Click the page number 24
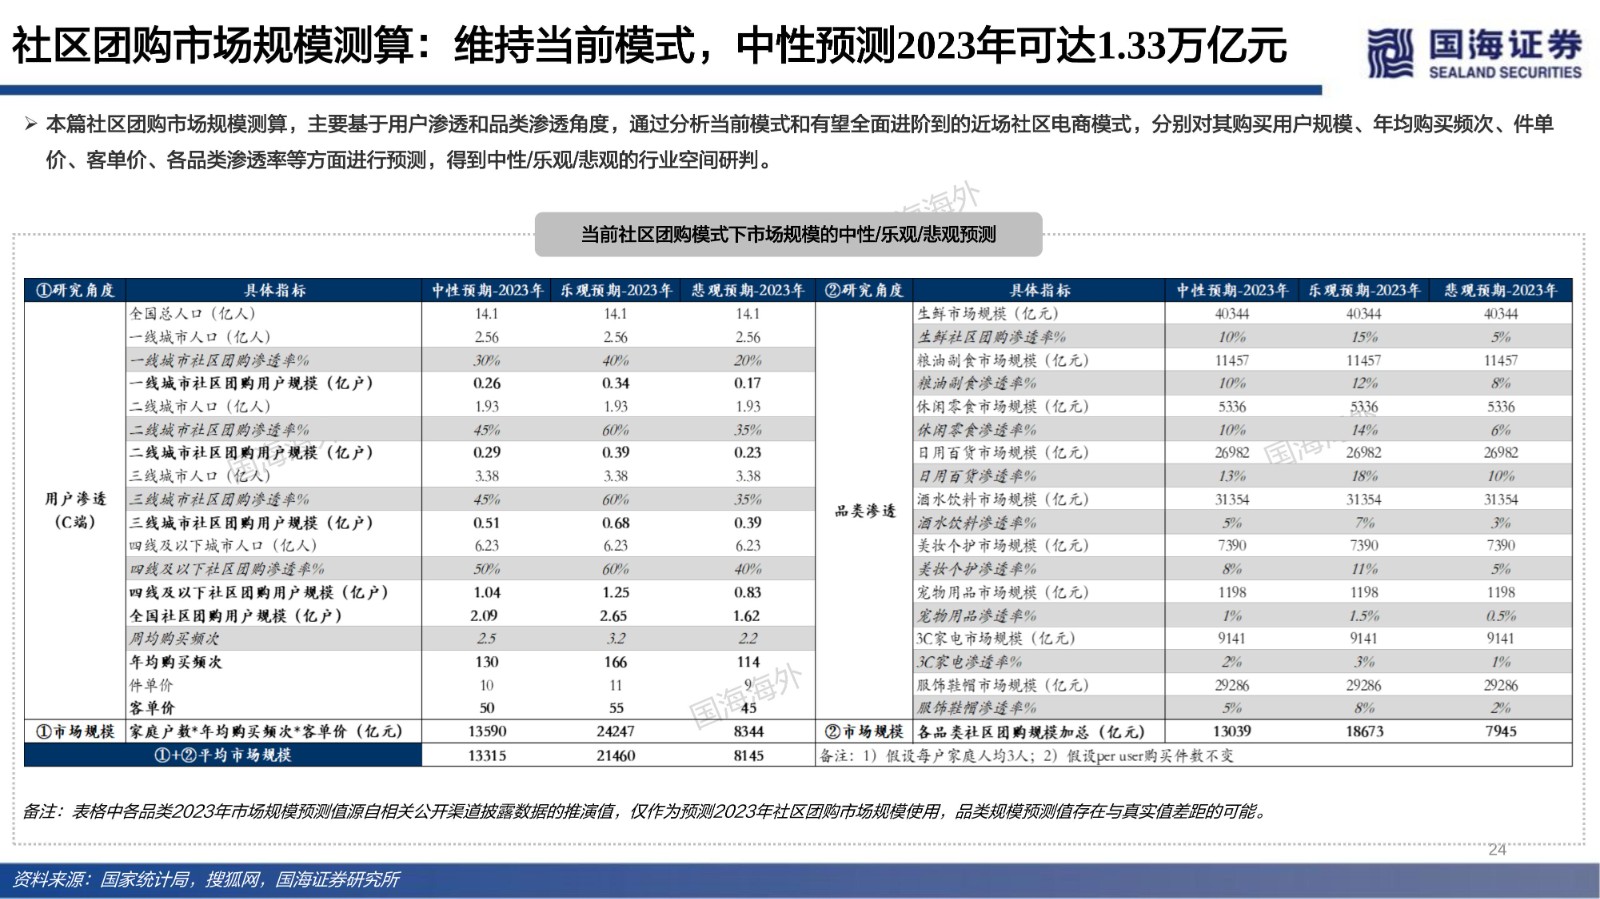The height and width of the screenshot is (899, 1600). point(1497,850)
